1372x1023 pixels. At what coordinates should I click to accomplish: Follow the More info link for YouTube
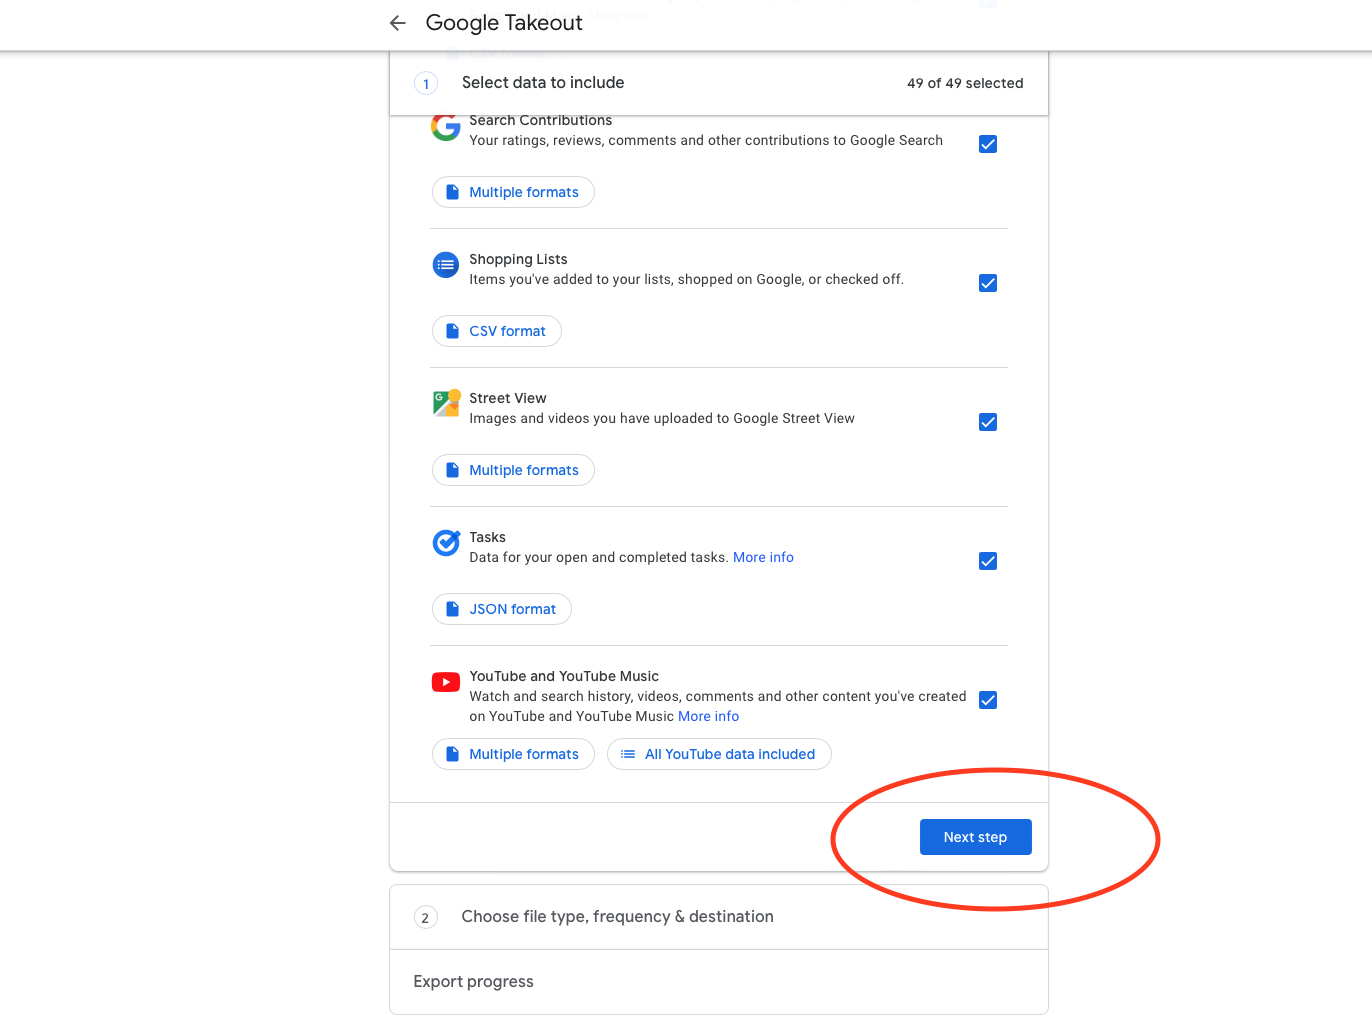(708, 716)
